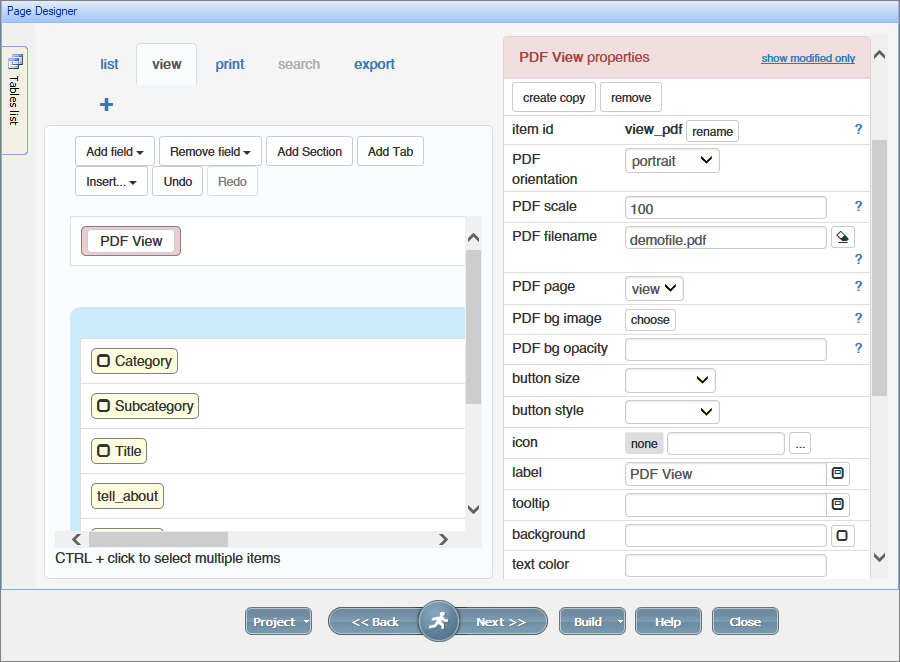Open multiline editor icon beside the label field
This screenshot has width=900, height=662.
click(839, 473)
